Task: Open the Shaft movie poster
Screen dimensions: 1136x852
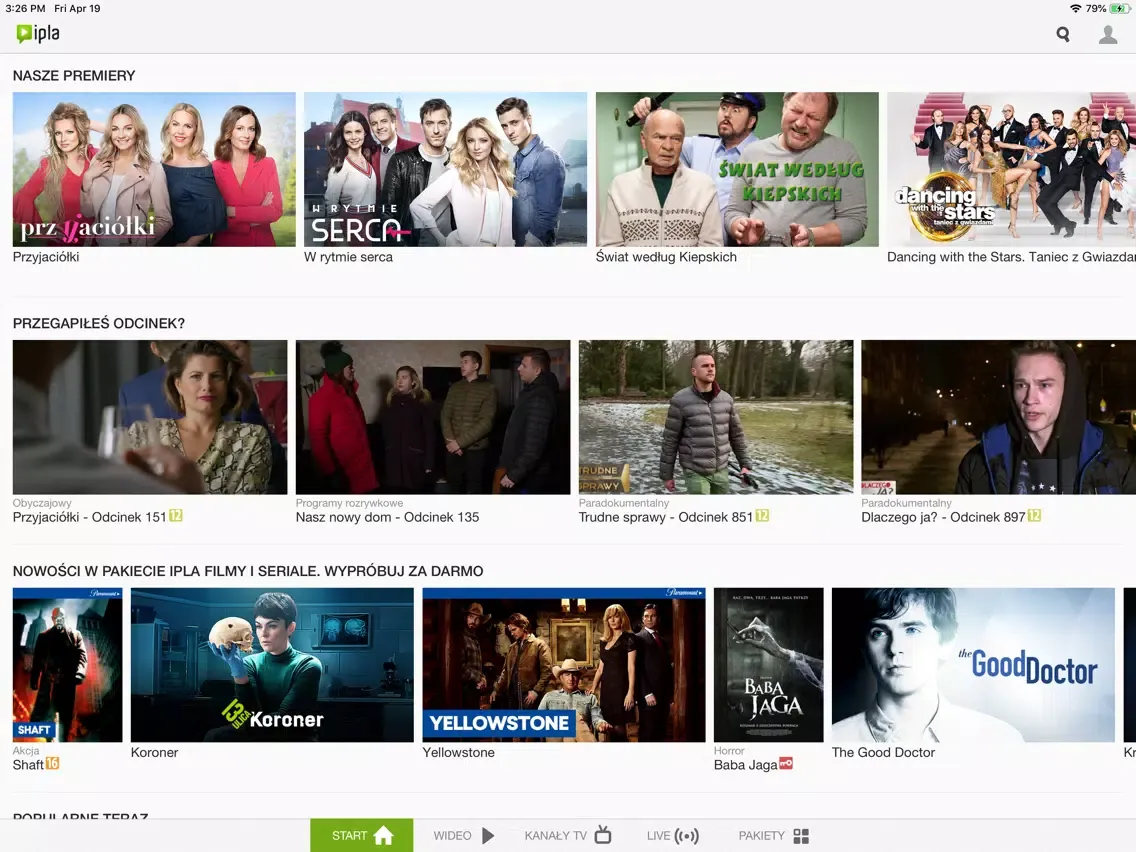Action: pyautogui.click(x=67, y=665)
